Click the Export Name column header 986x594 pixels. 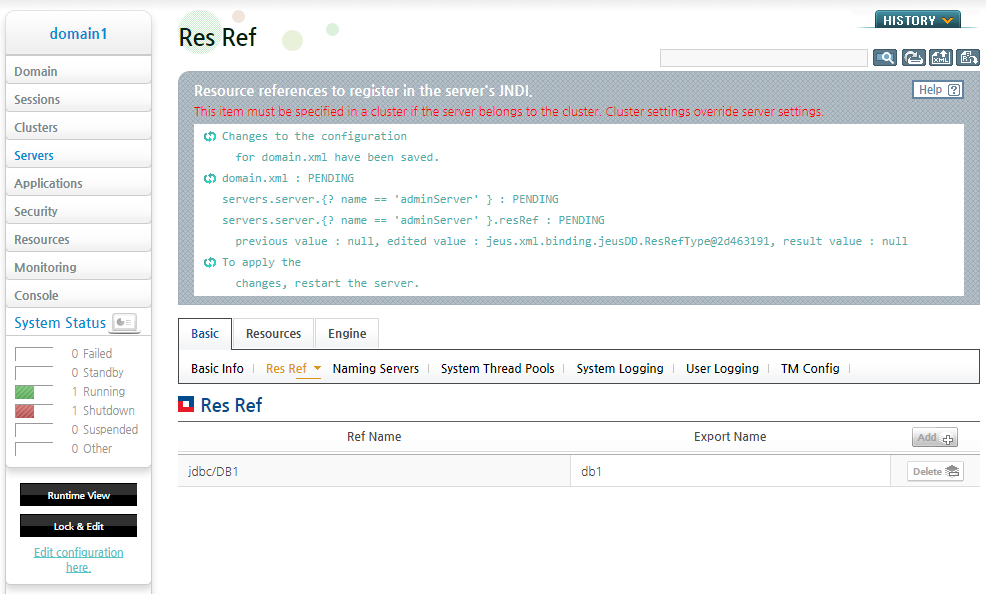(x=730, y=437)
